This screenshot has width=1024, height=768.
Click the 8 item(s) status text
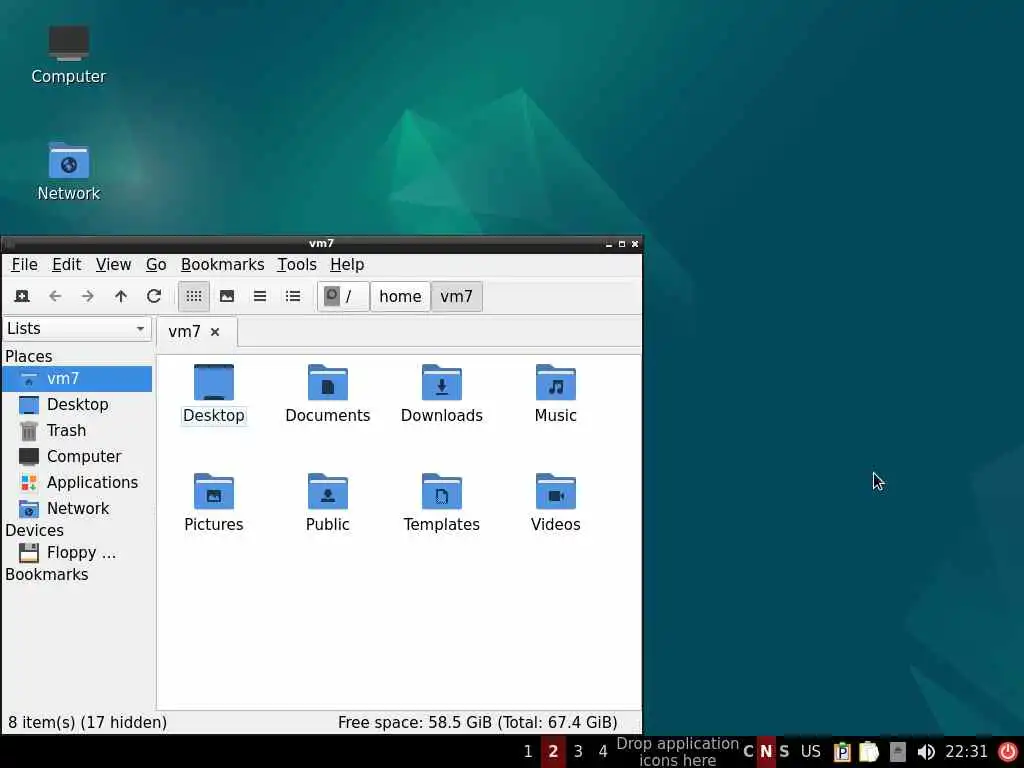pyautogui.click(x=88, y=722)
